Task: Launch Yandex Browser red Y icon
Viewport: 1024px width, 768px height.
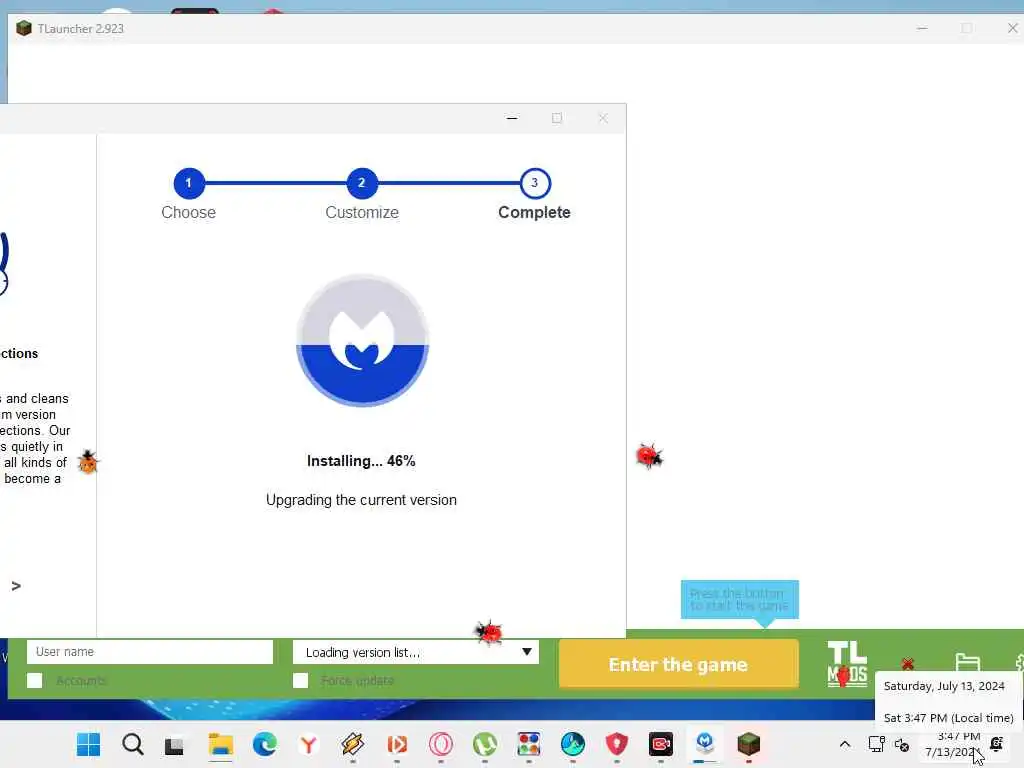Action: (308, 744)
